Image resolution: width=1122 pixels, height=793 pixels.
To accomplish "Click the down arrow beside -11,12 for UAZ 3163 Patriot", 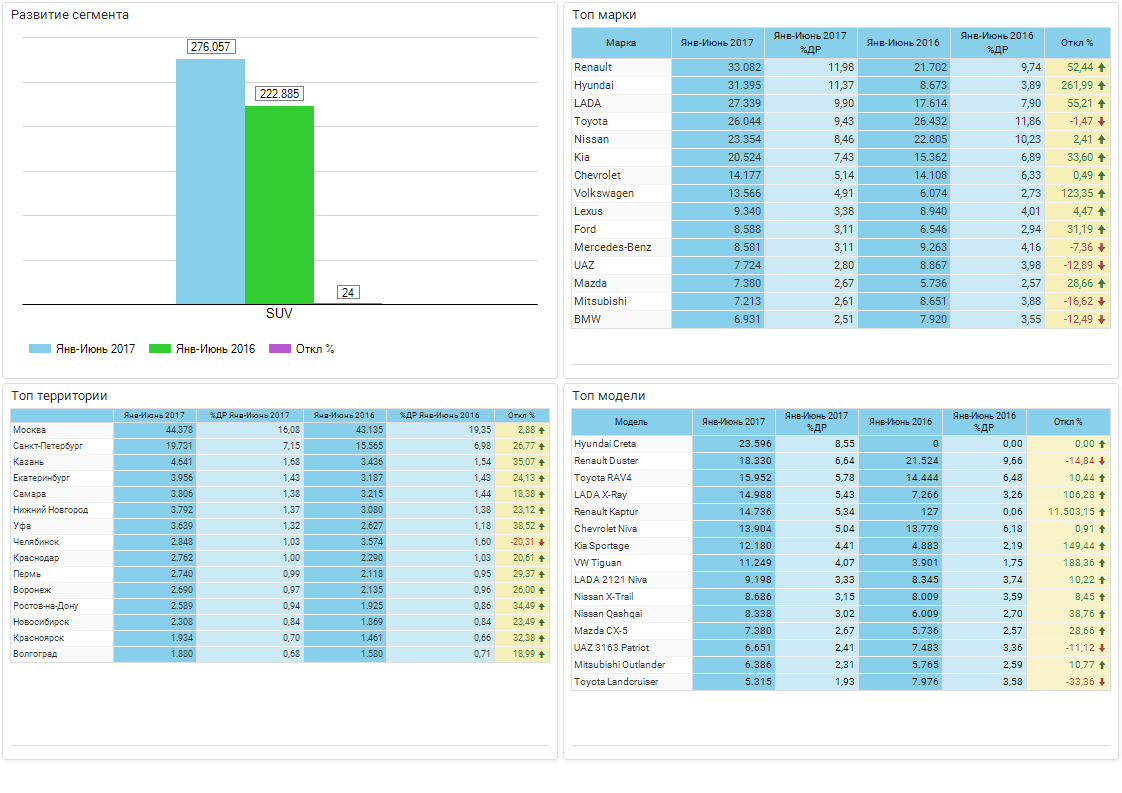I will point(1102,648).
